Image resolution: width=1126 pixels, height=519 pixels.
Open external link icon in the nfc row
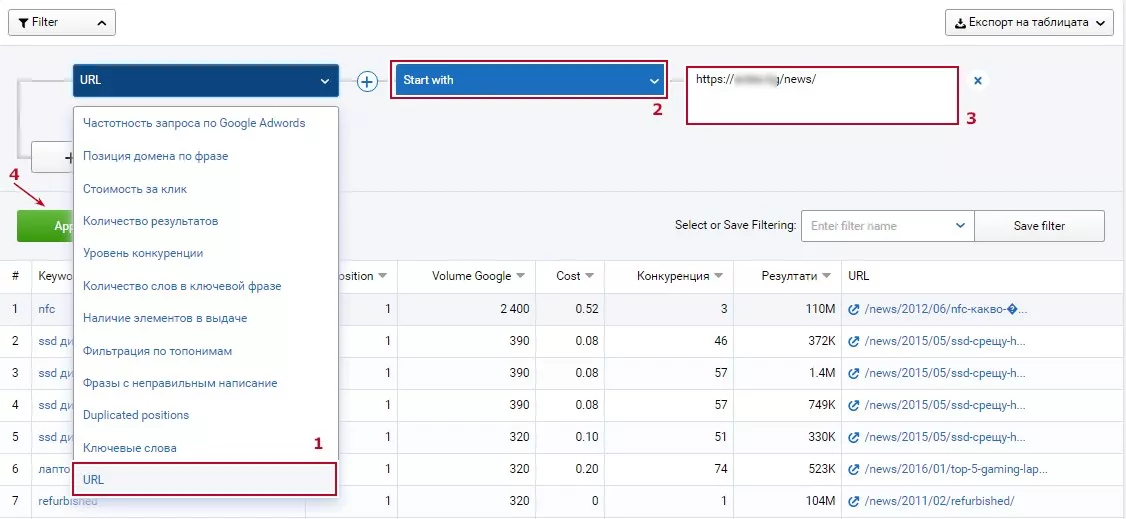click(x=854, y=309)
